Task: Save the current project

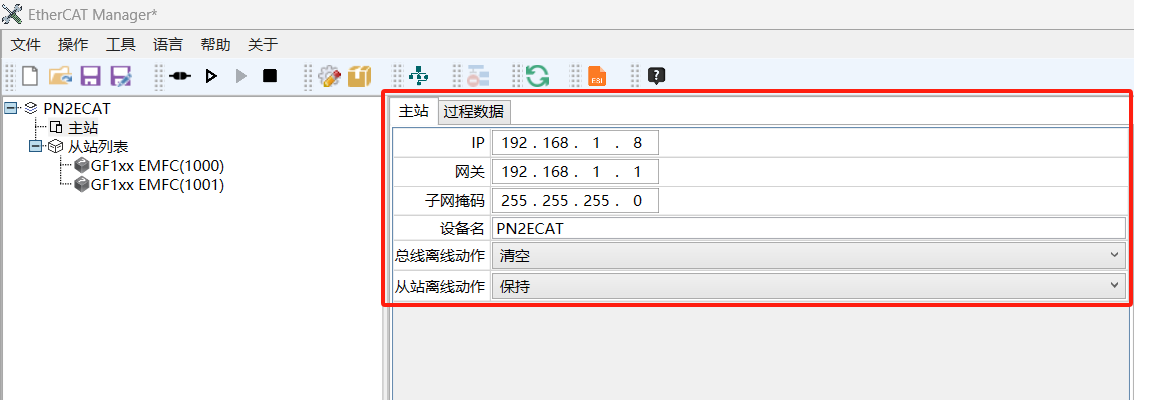Action: point(90,75)
